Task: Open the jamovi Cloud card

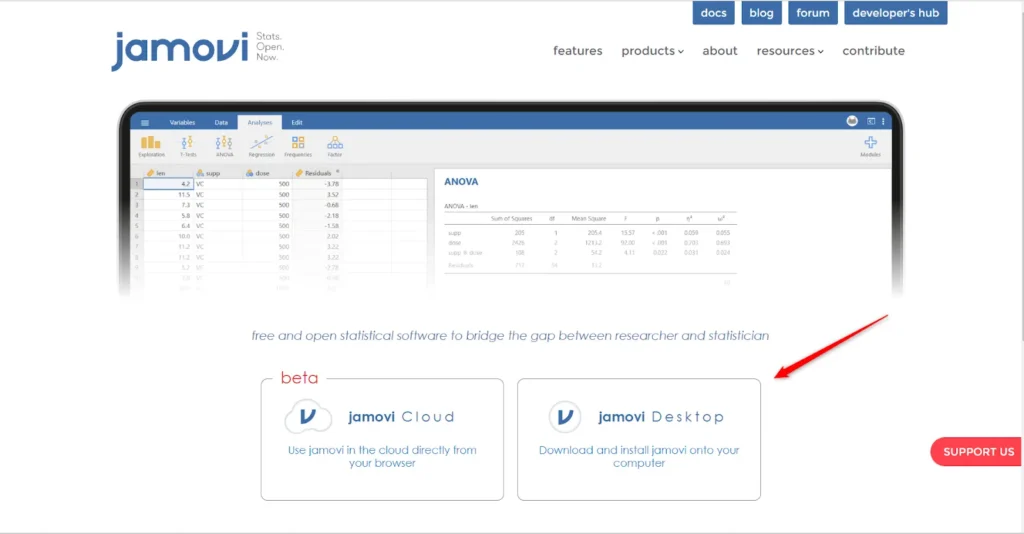Action: pos(382,439)
